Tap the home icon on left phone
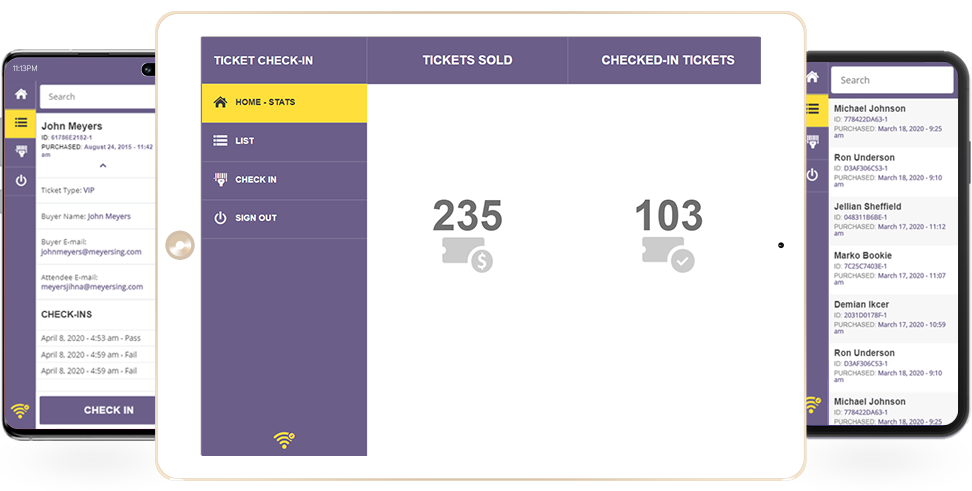This screenshot has height=491, width=972. click(x=21, y=94)
